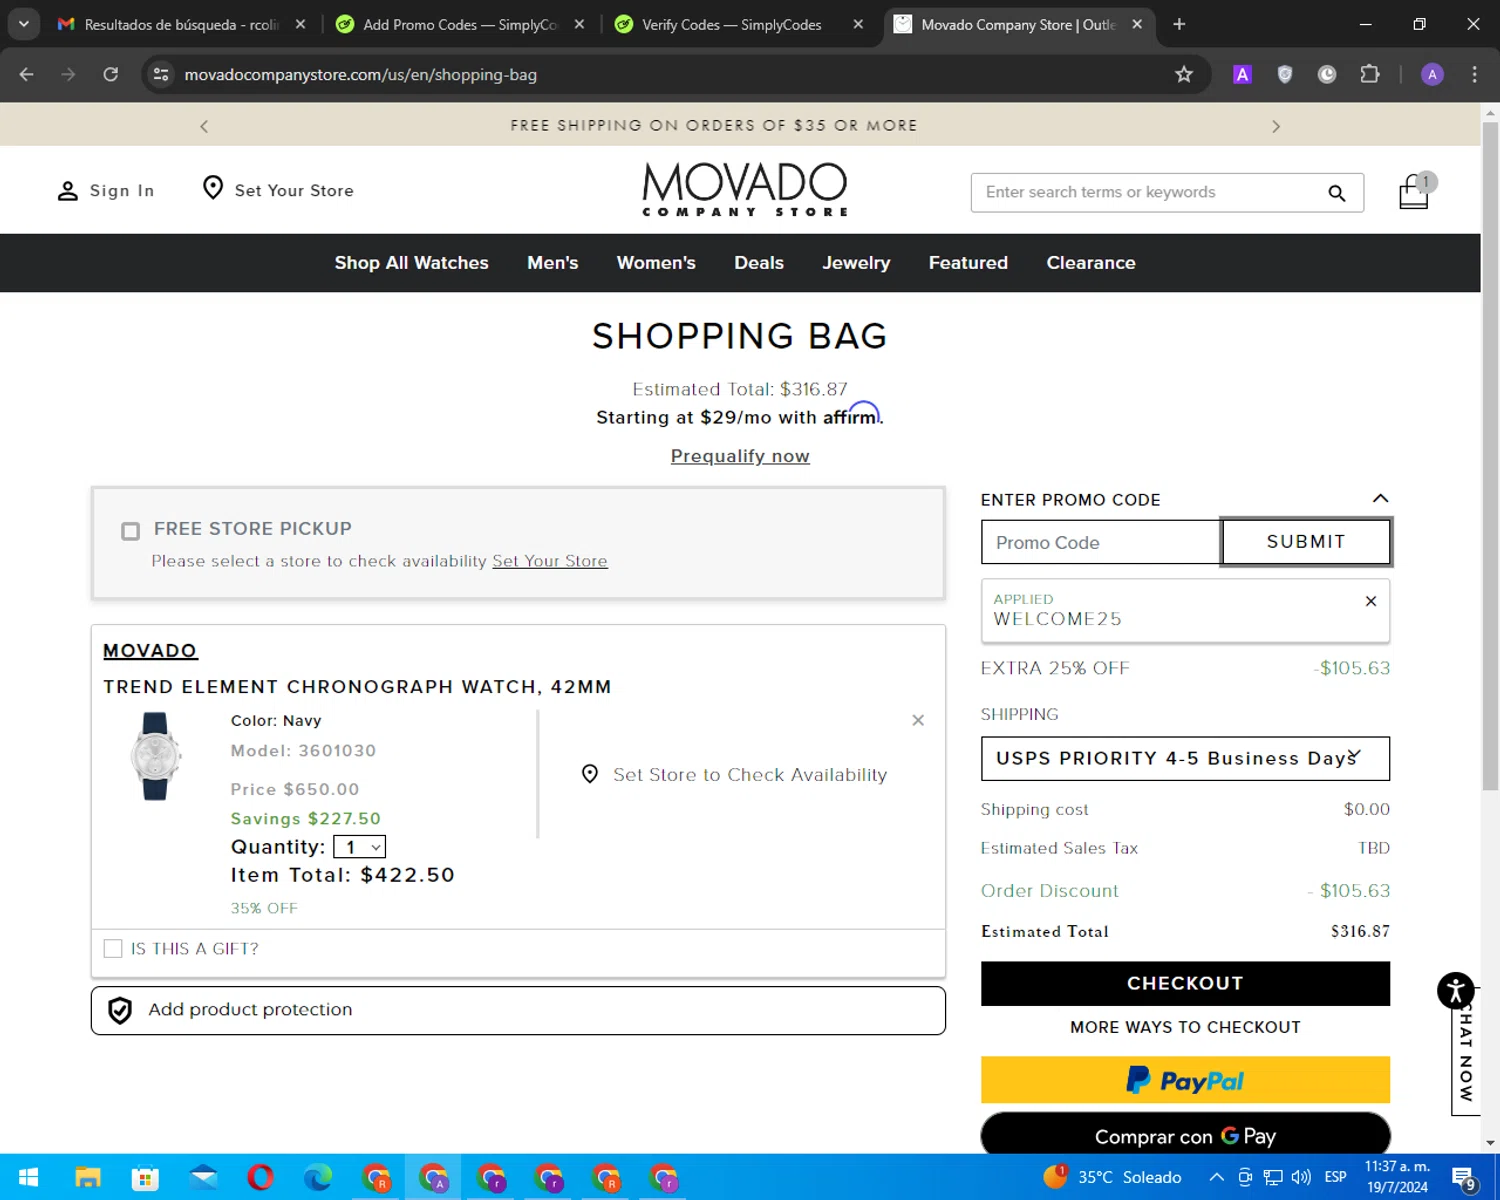Remove the watch with its X icon
The height and width of the screenshot is (1200, 1500).
click(918, 720)
